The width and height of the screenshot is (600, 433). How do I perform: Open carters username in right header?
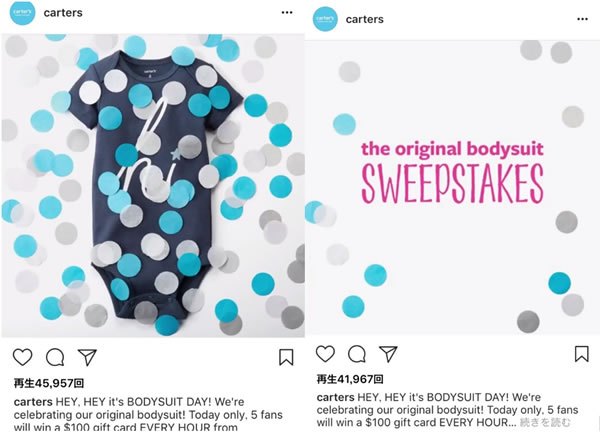365,19
